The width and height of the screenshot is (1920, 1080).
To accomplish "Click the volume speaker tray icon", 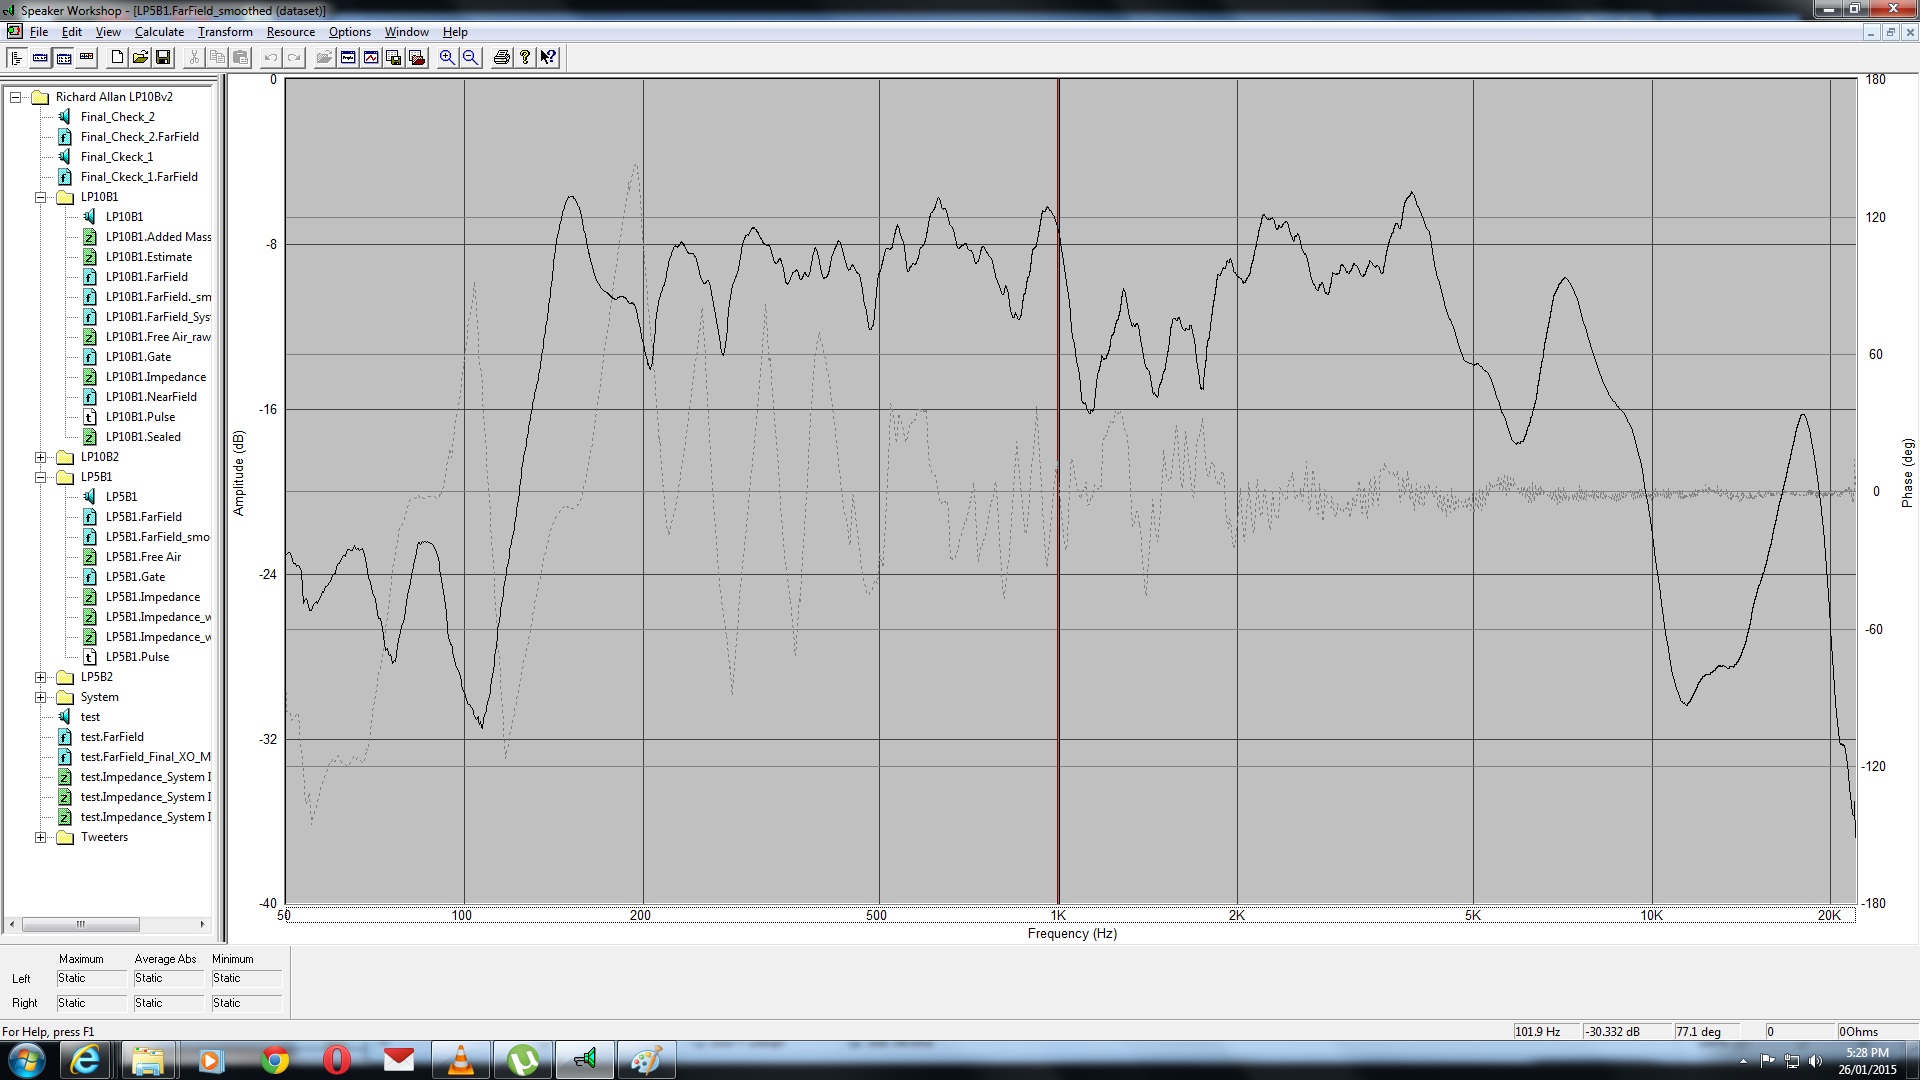I will coord(1815,1061).
